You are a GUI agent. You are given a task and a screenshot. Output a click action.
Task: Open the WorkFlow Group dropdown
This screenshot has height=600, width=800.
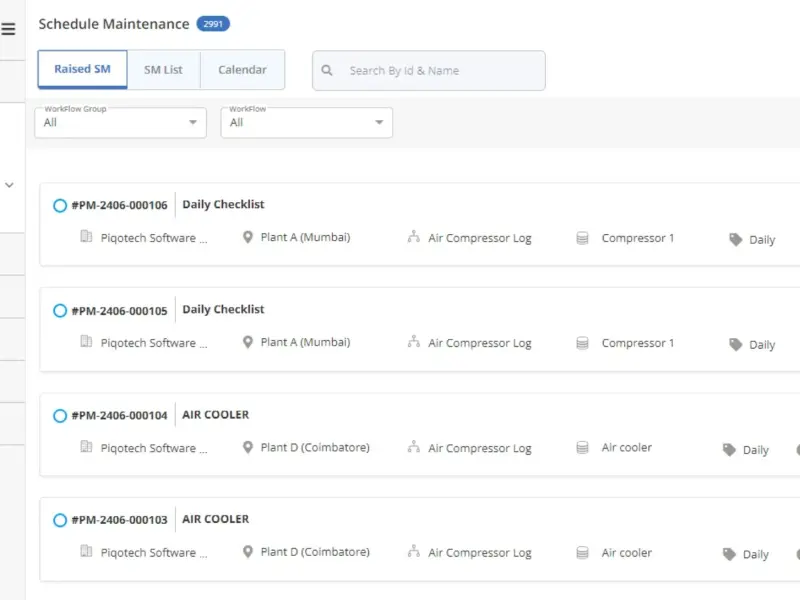pos(120,122)
